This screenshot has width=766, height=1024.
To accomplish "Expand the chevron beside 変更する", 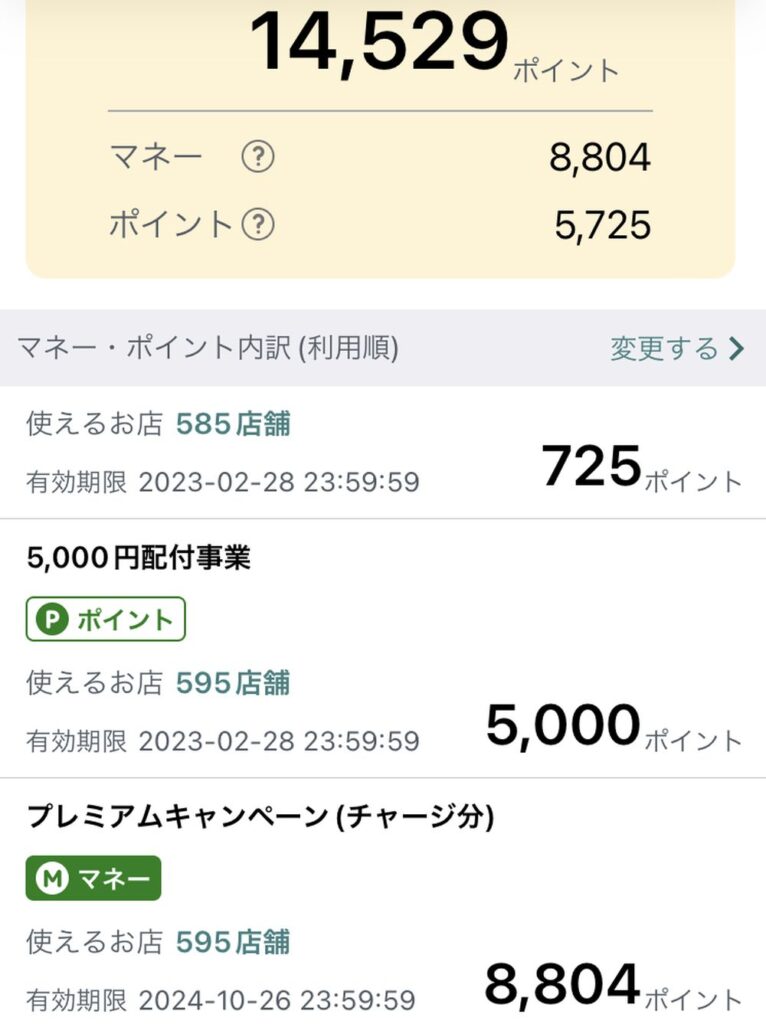I will (737, 348).
